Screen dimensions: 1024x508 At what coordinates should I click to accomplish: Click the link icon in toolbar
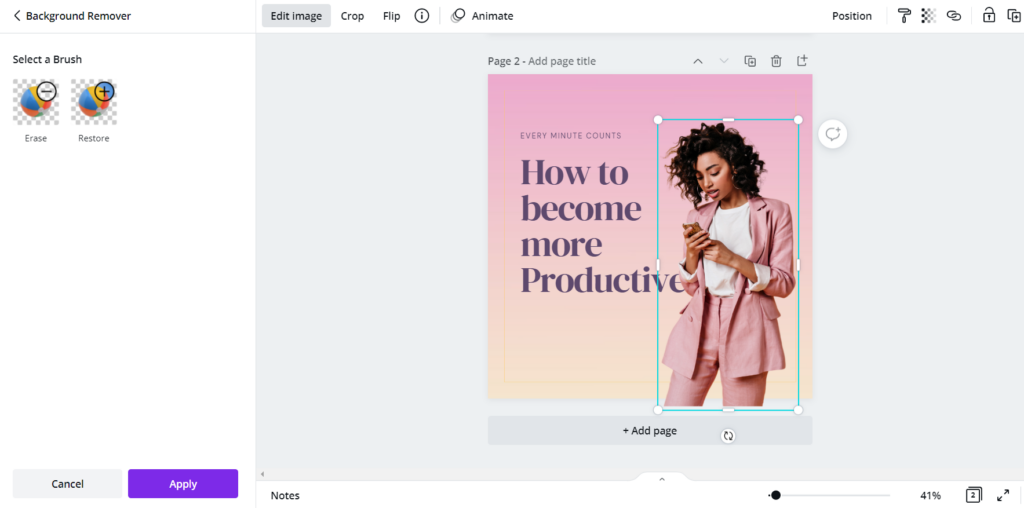click(954, 16)
